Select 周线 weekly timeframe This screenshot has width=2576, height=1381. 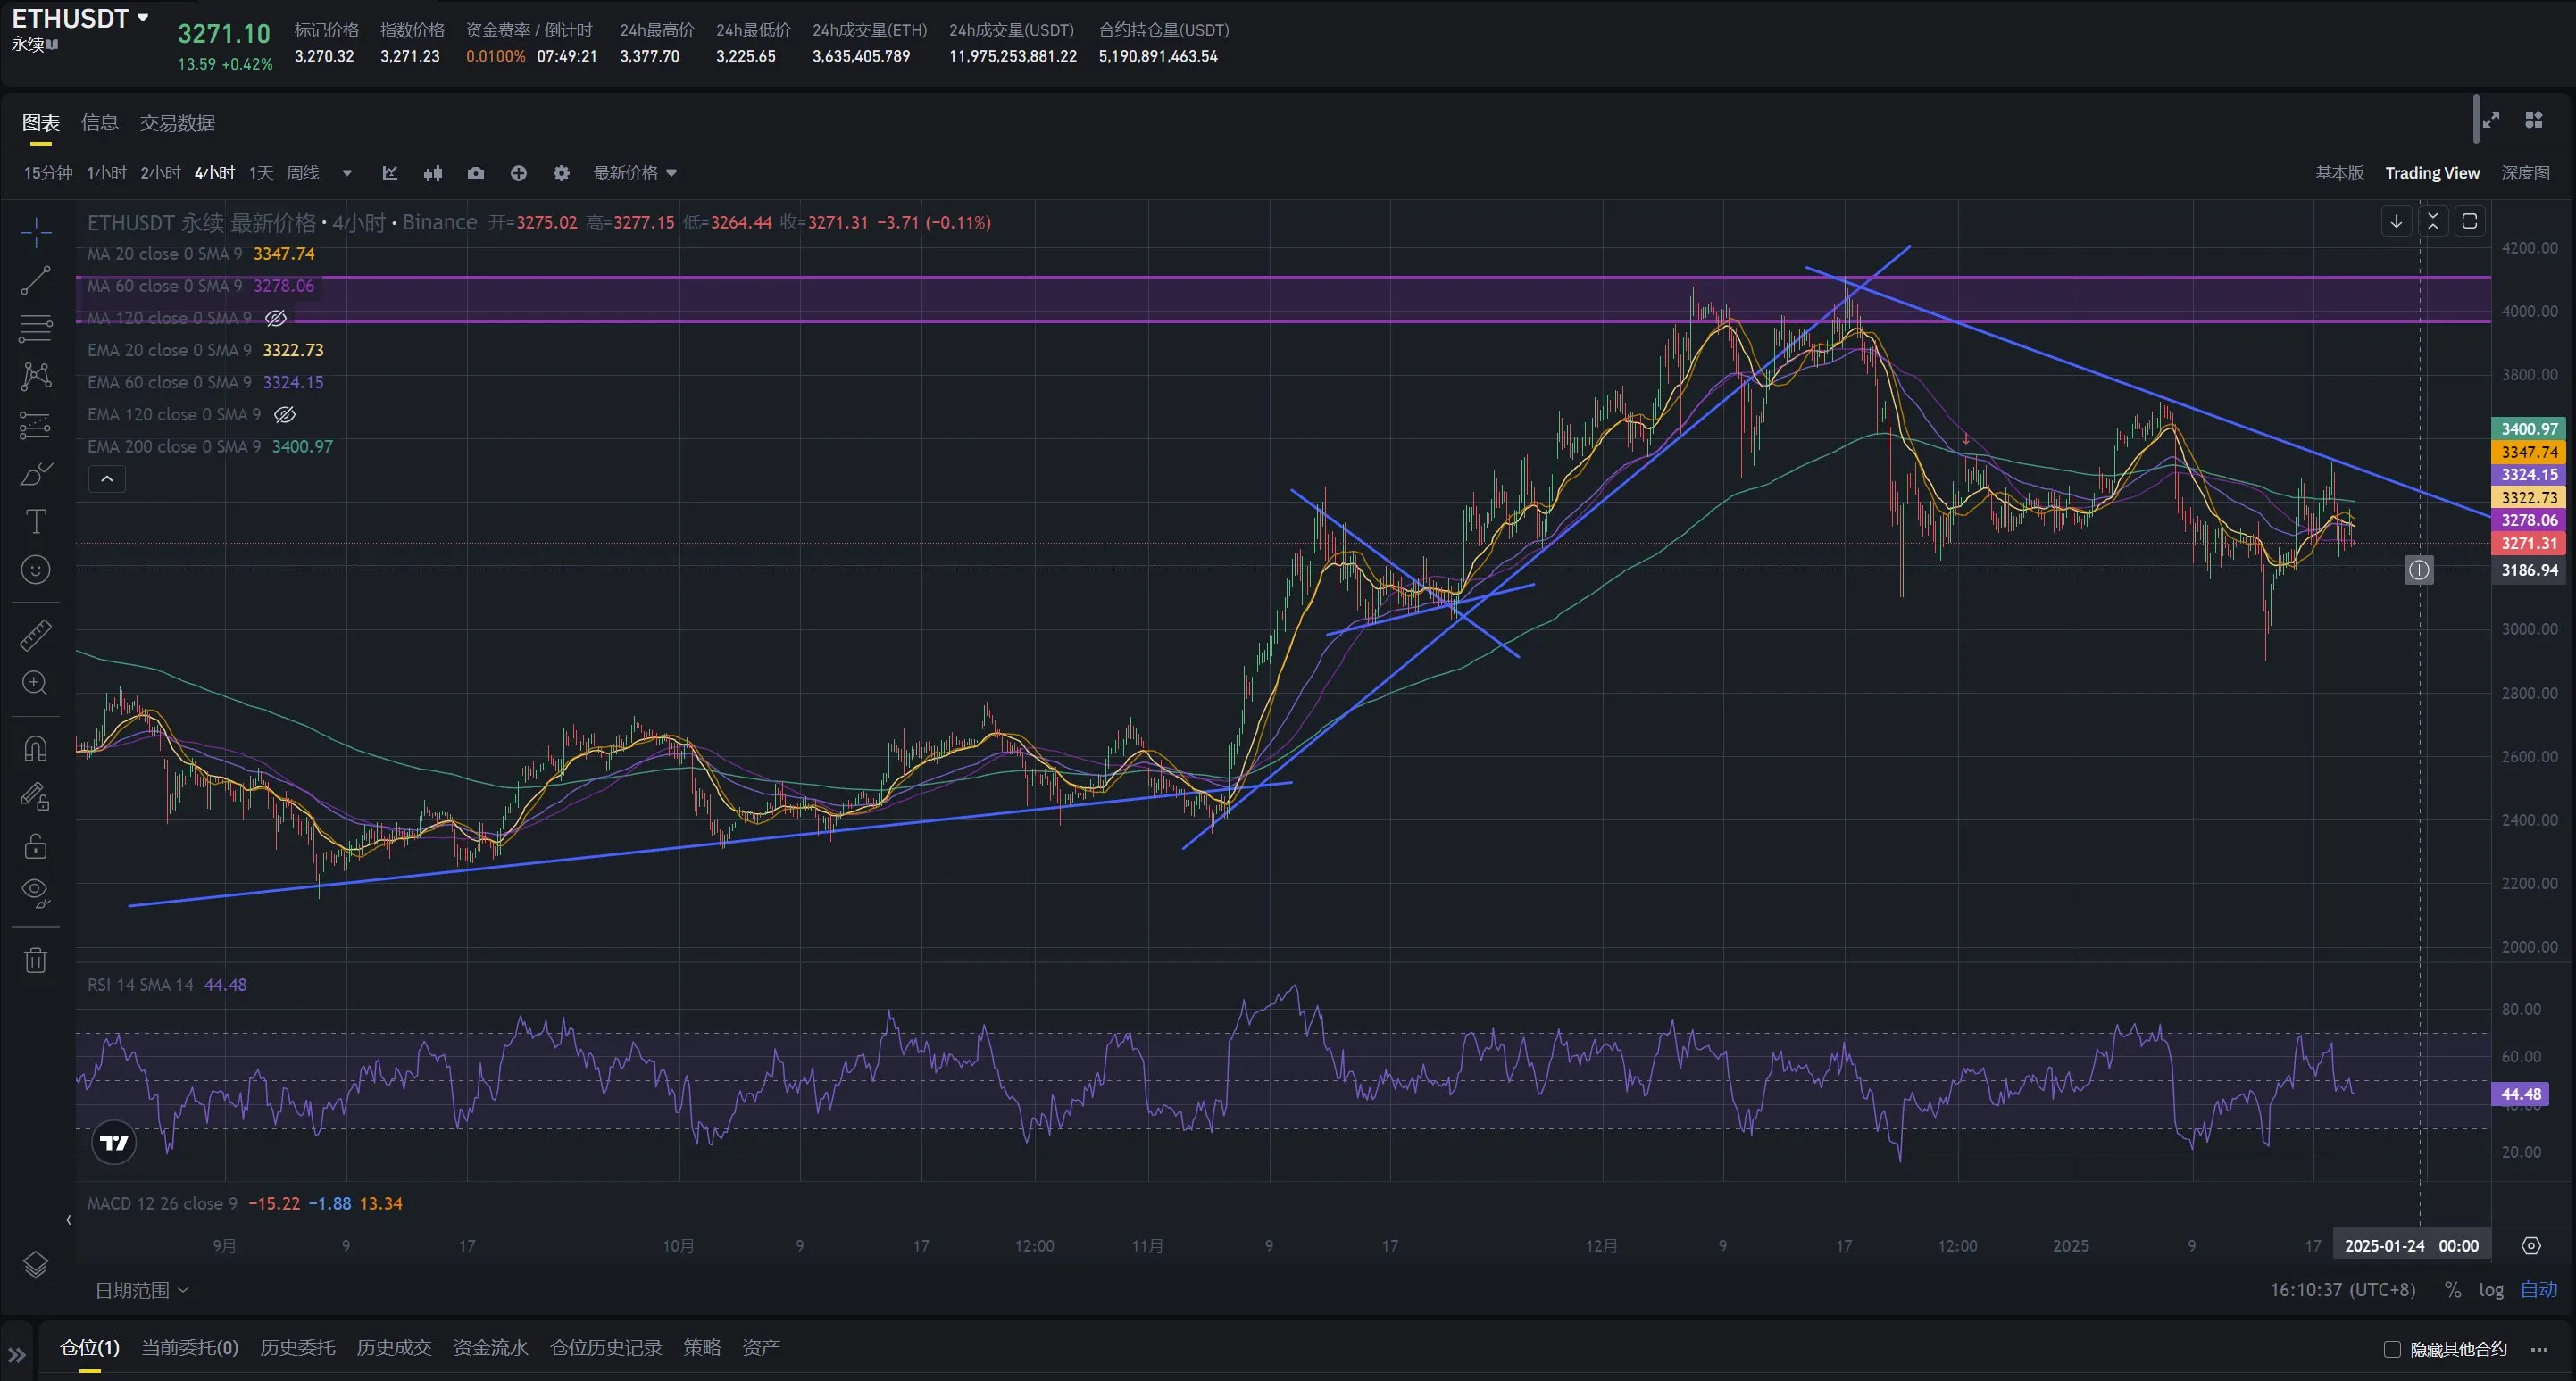tap(302, 173)
